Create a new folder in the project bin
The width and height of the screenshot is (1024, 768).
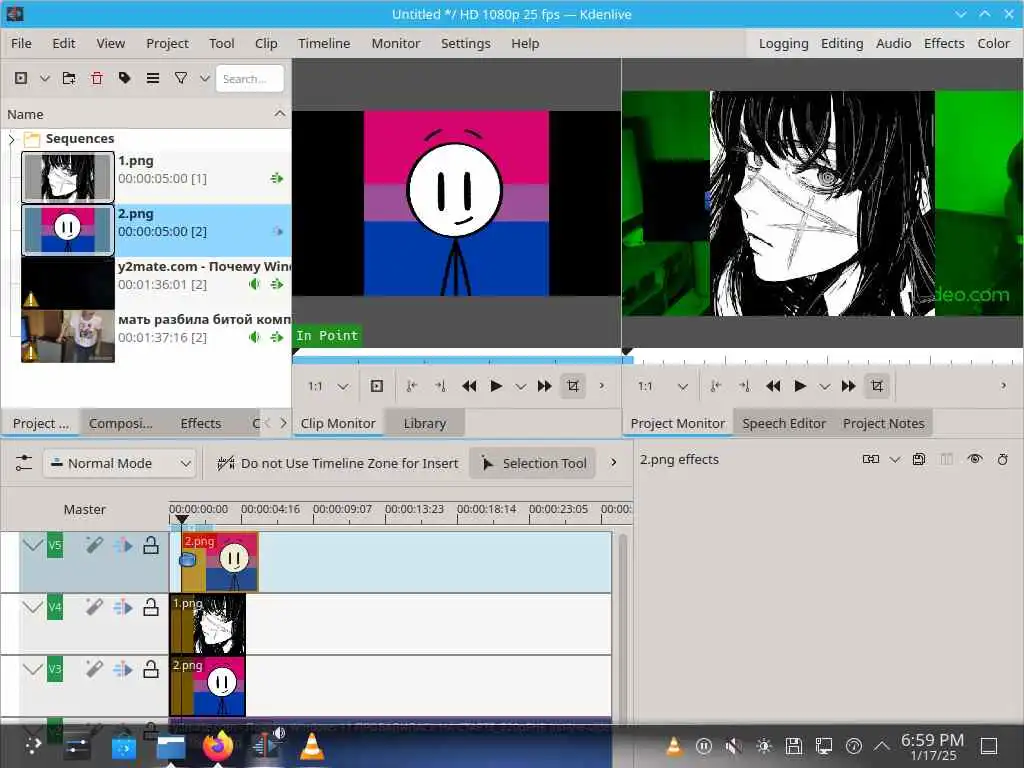(69, 78)
